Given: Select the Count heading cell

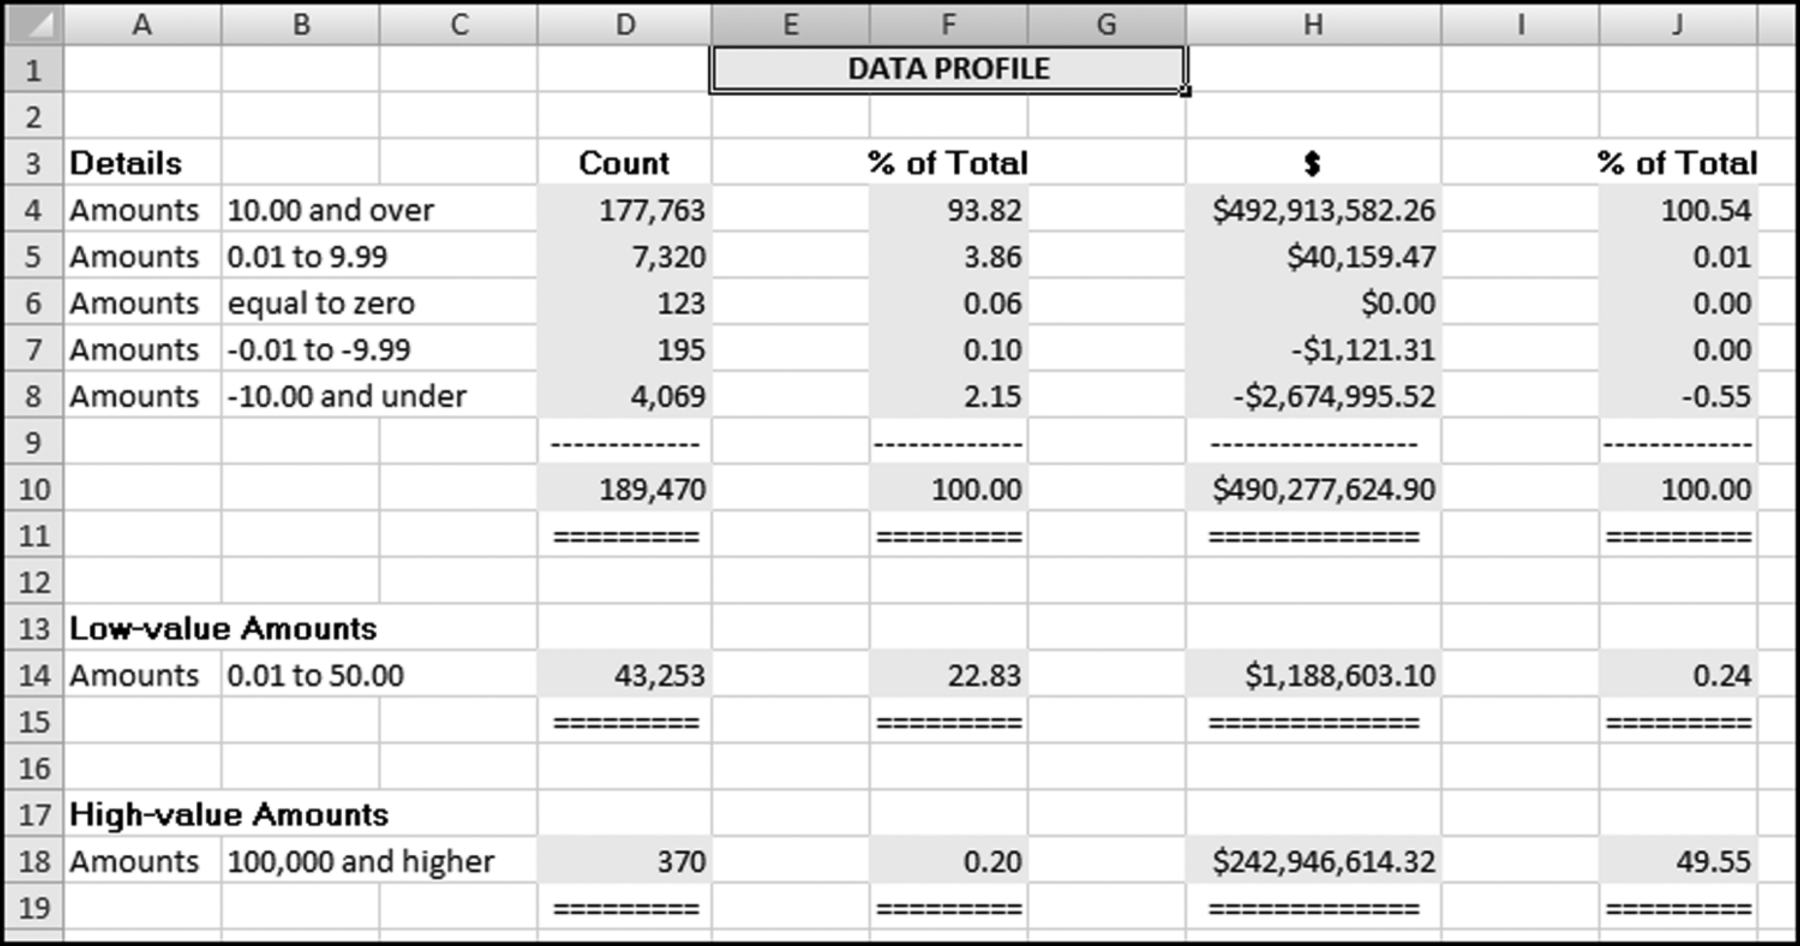Looking at the screenshot, I should coord(624,163).
